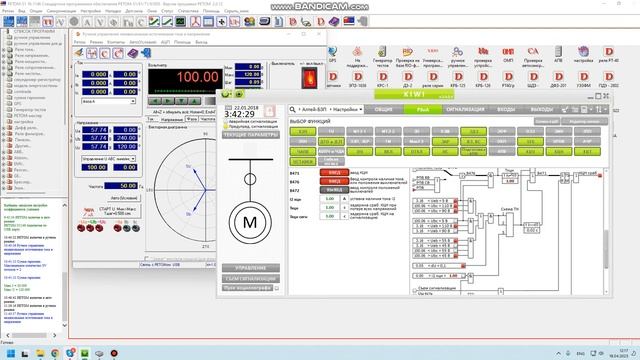This screenshot has height=360, width=640.
Task: Click the Авто (Условия) button
Action: (x=124, y=198)
